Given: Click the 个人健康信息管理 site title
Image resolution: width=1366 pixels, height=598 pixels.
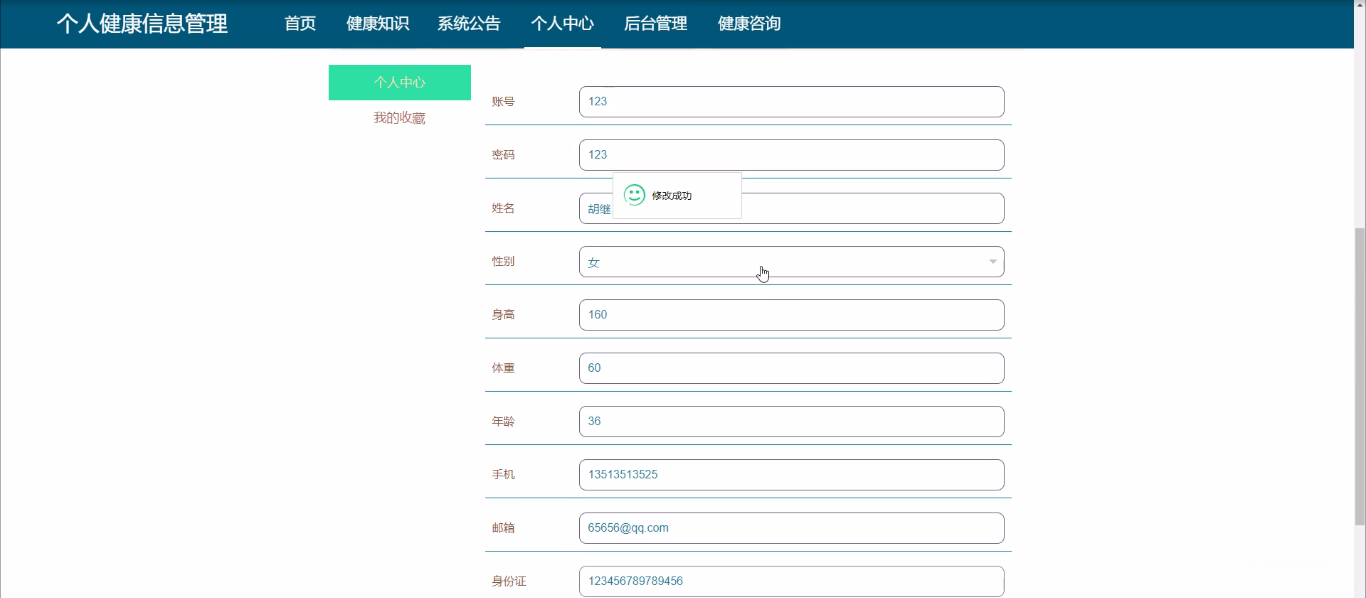Looking at the screenshot, I should coord(142,24).
